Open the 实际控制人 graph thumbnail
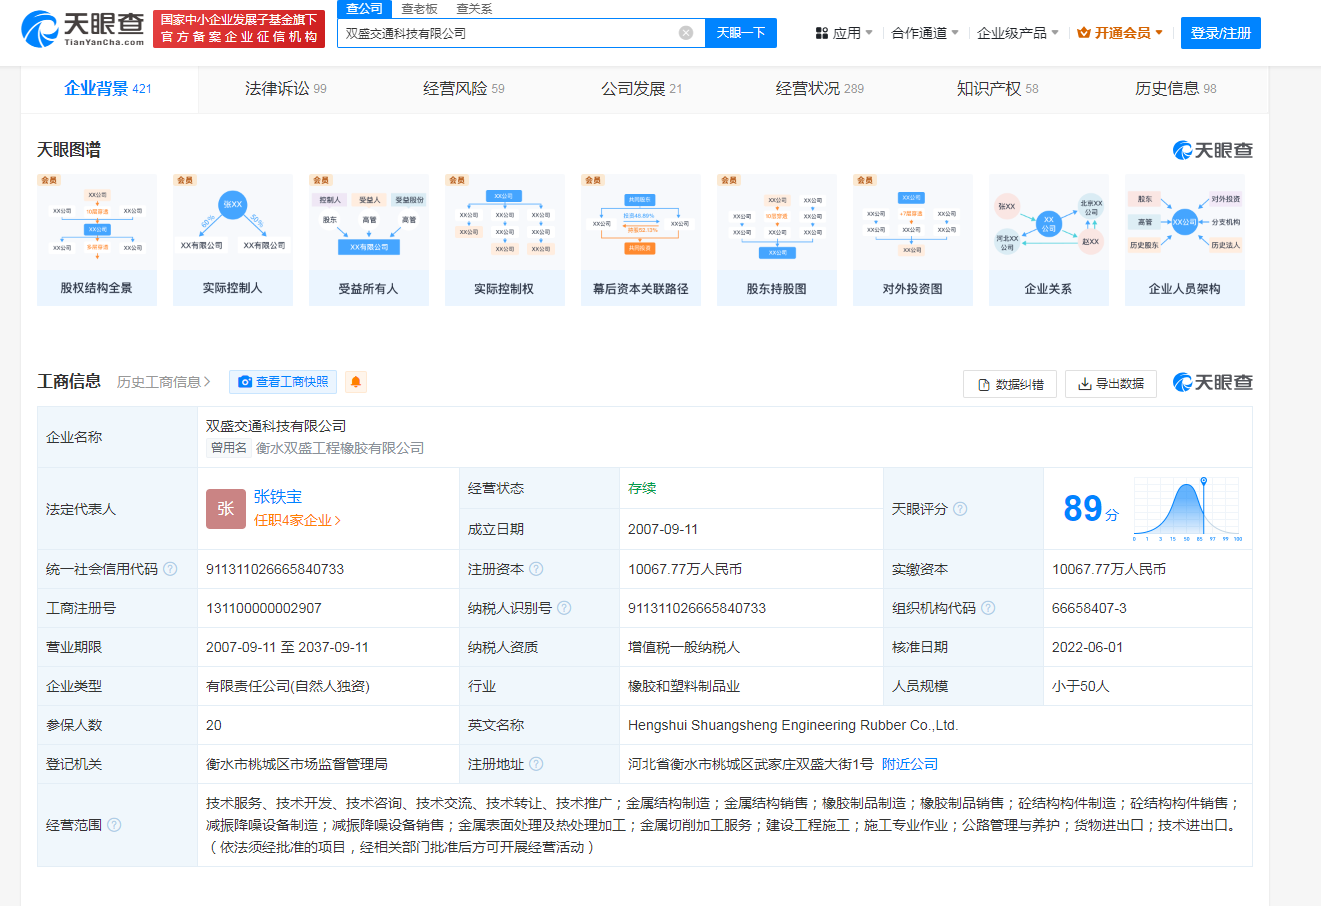This screenshot has height=906, width=1321. 233,240
